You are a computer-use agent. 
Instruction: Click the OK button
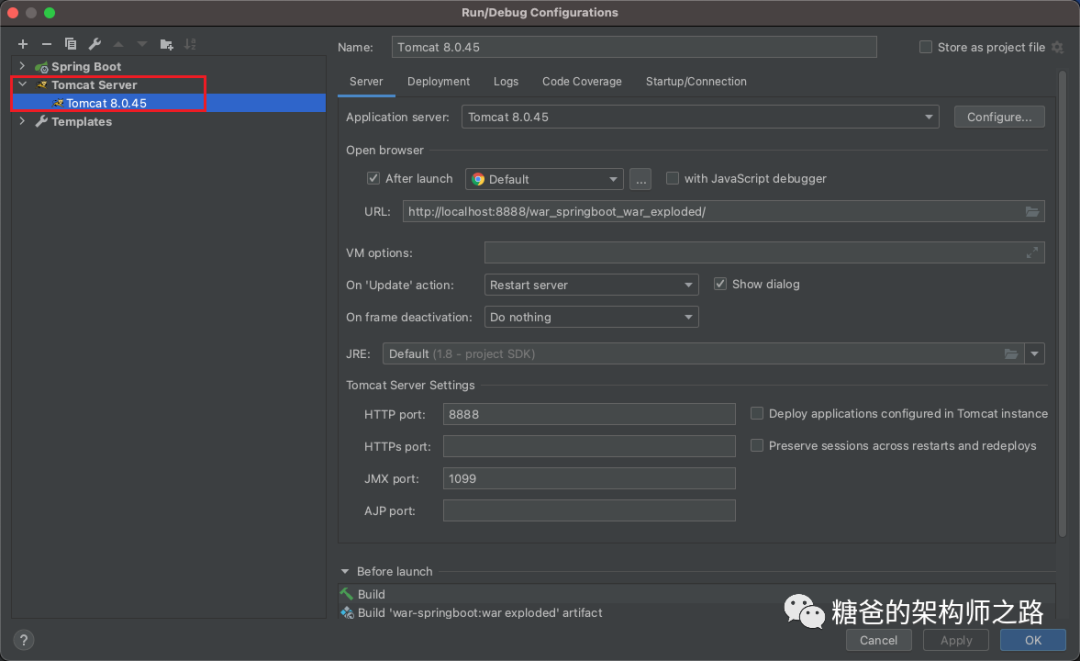pyautogui.click(x=1032, y=640)
